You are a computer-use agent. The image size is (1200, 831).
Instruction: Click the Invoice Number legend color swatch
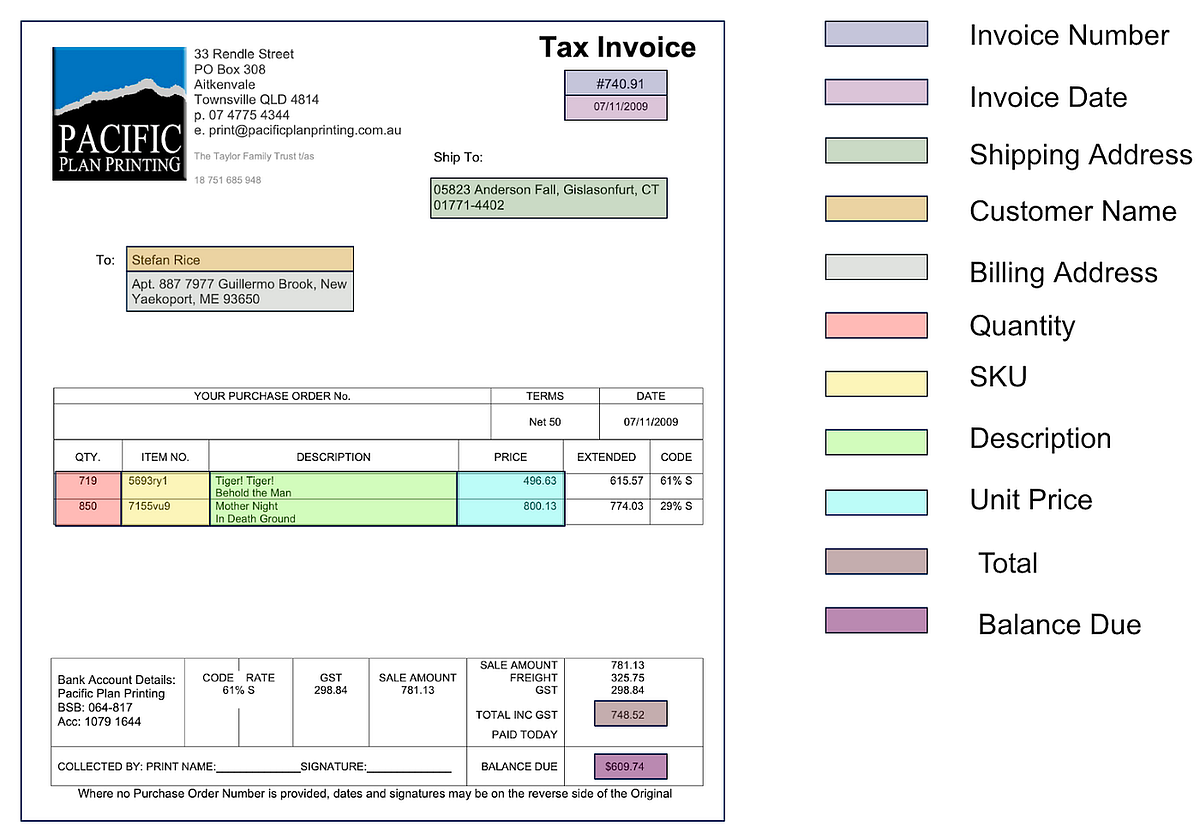(876, 33)
